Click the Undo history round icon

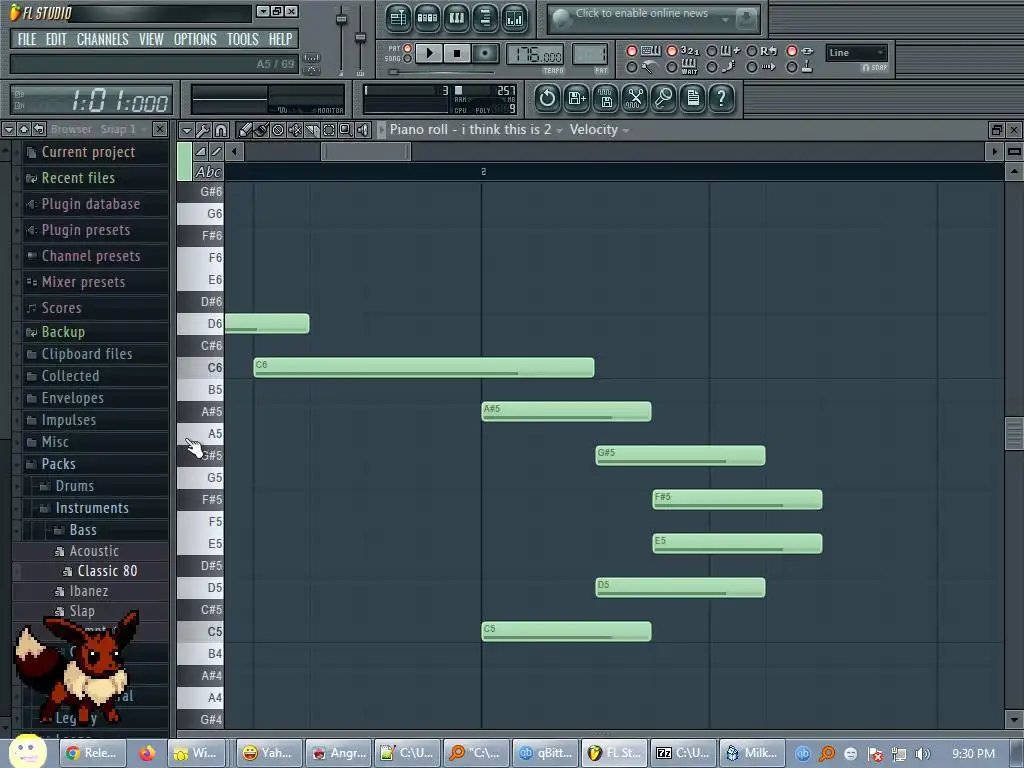coord(547,99)
